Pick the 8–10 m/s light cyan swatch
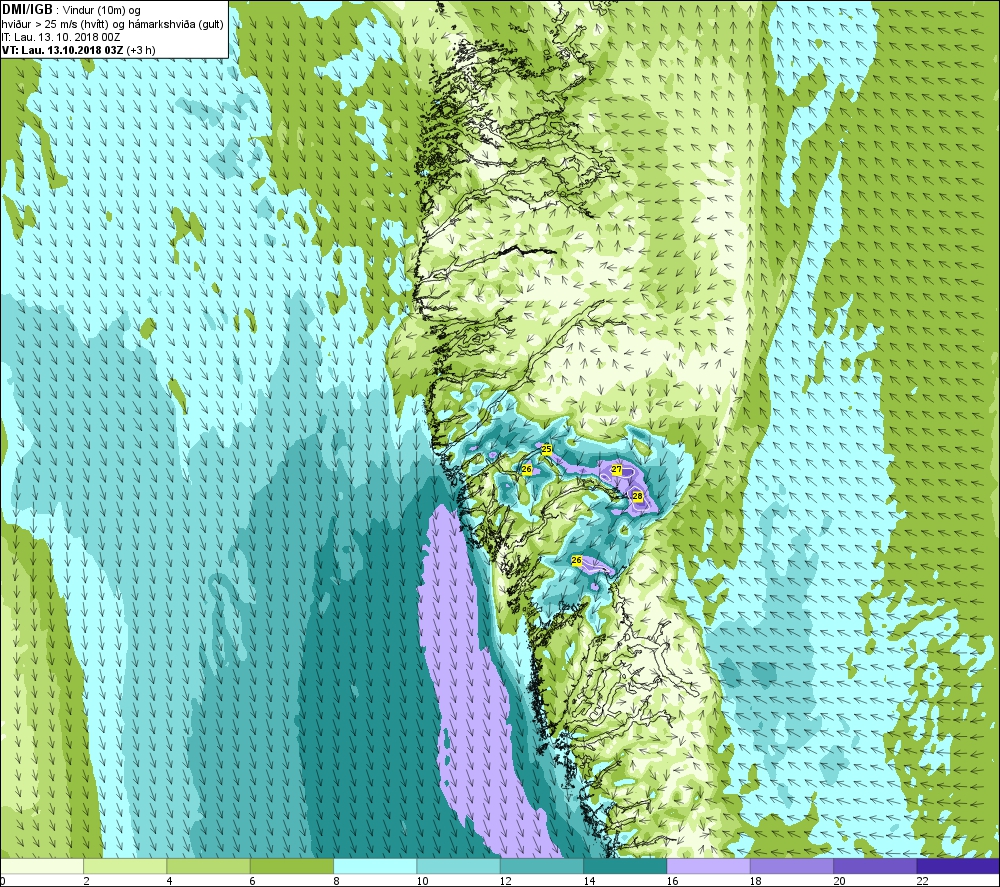The image size is (1000, 887). [x=375, y=866]
